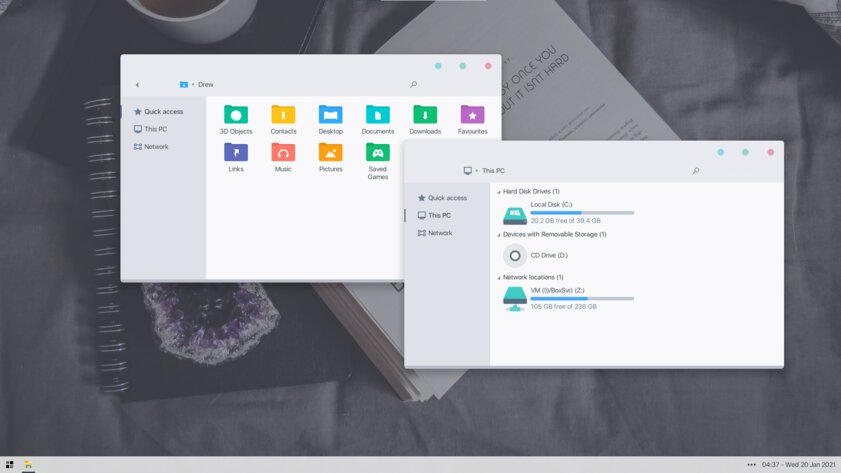Collapse the Hard Disk Drives group
The image size is (841, 473).
(499, 192)
